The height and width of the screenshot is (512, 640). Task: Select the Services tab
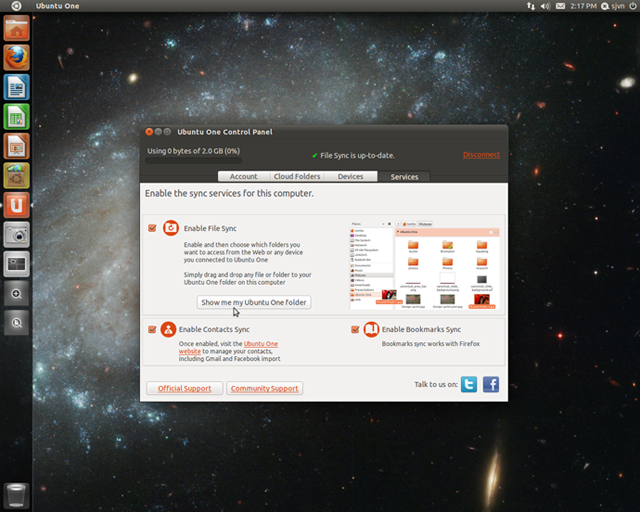[404, 176]
